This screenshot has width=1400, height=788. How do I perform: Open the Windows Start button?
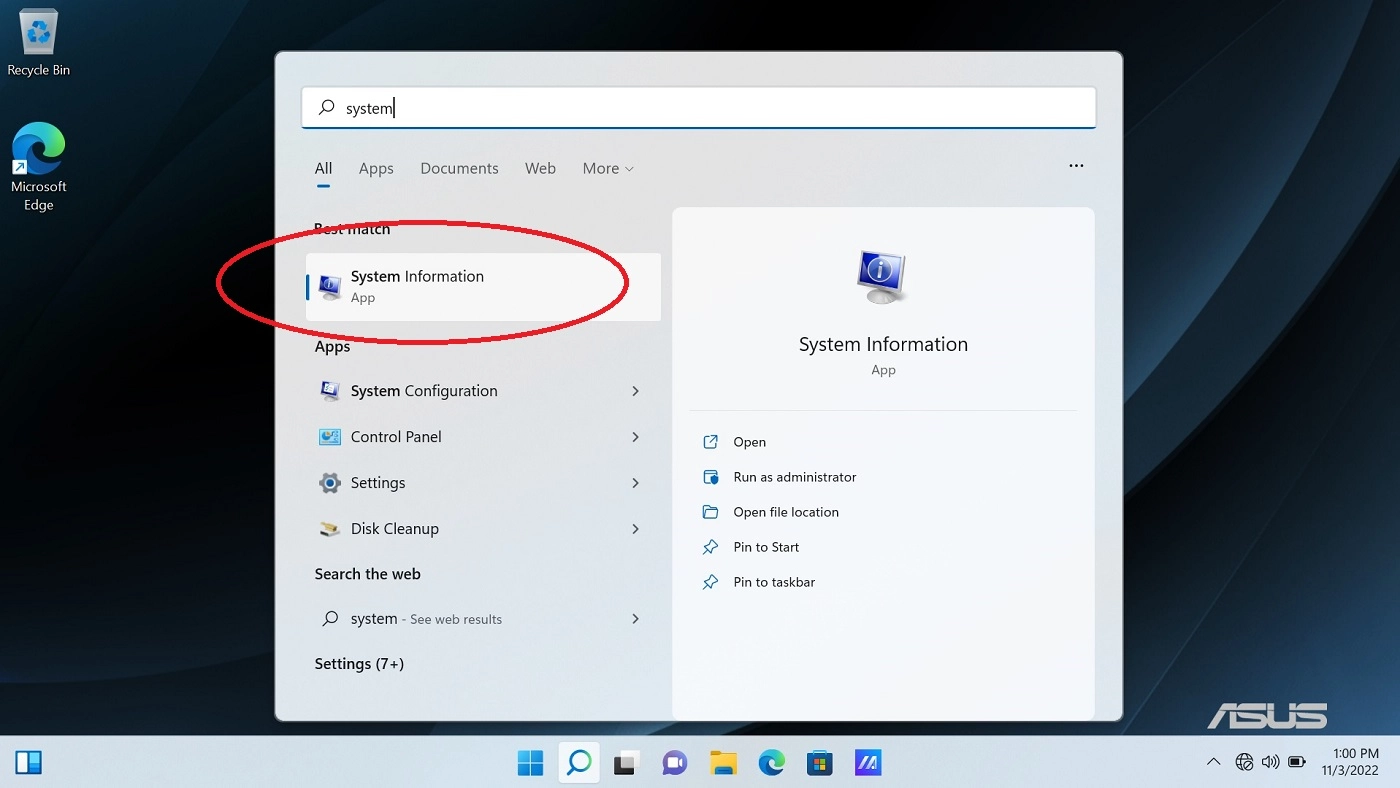coord(530,763)
